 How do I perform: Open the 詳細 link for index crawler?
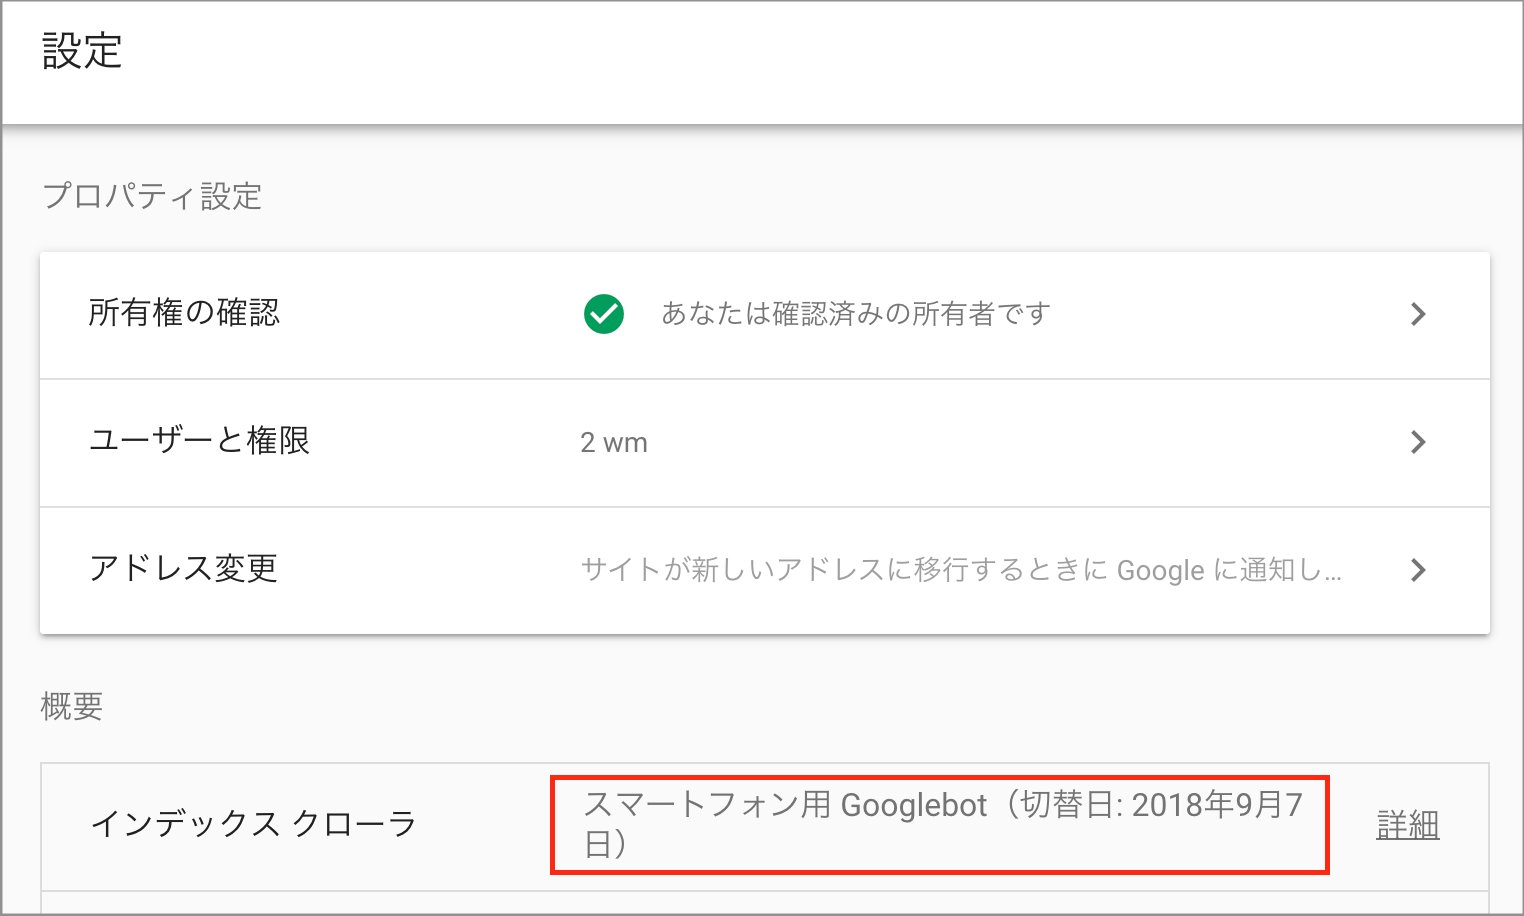(1407, 825)
